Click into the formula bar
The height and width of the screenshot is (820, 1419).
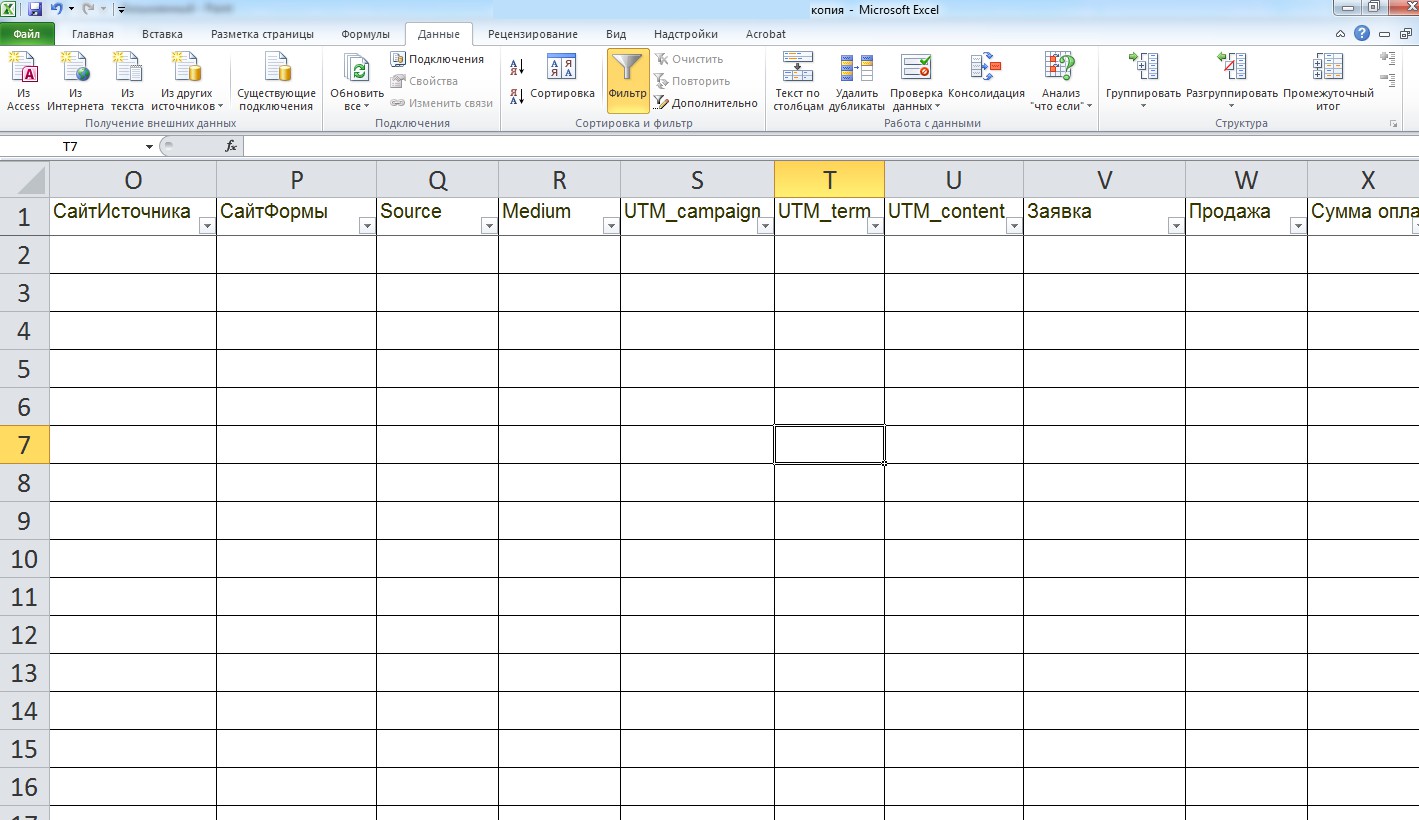tap(830, 147)
